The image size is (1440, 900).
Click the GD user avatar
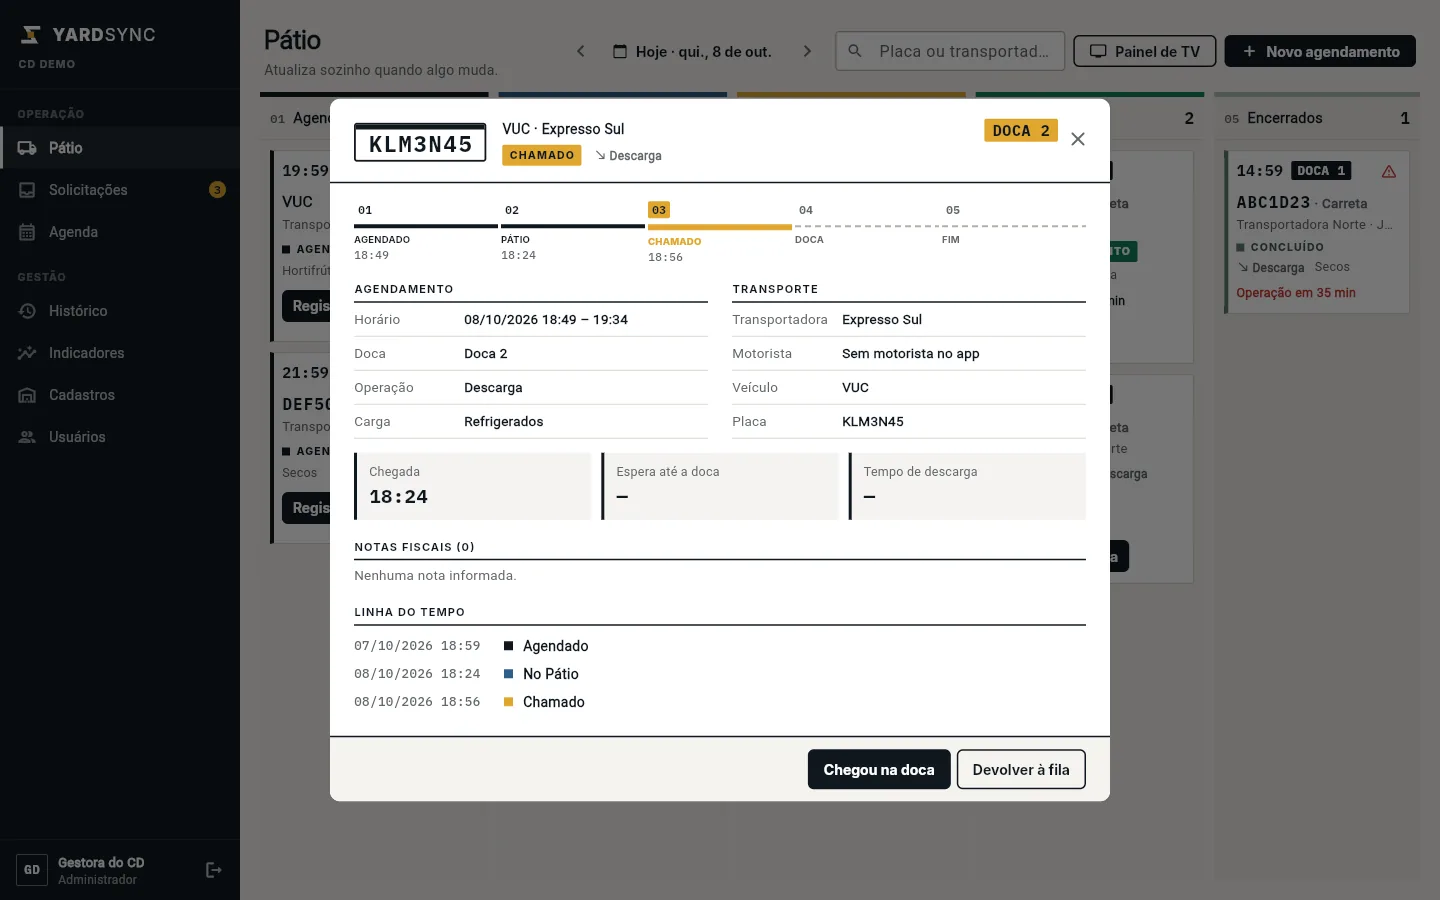point(32,870)
